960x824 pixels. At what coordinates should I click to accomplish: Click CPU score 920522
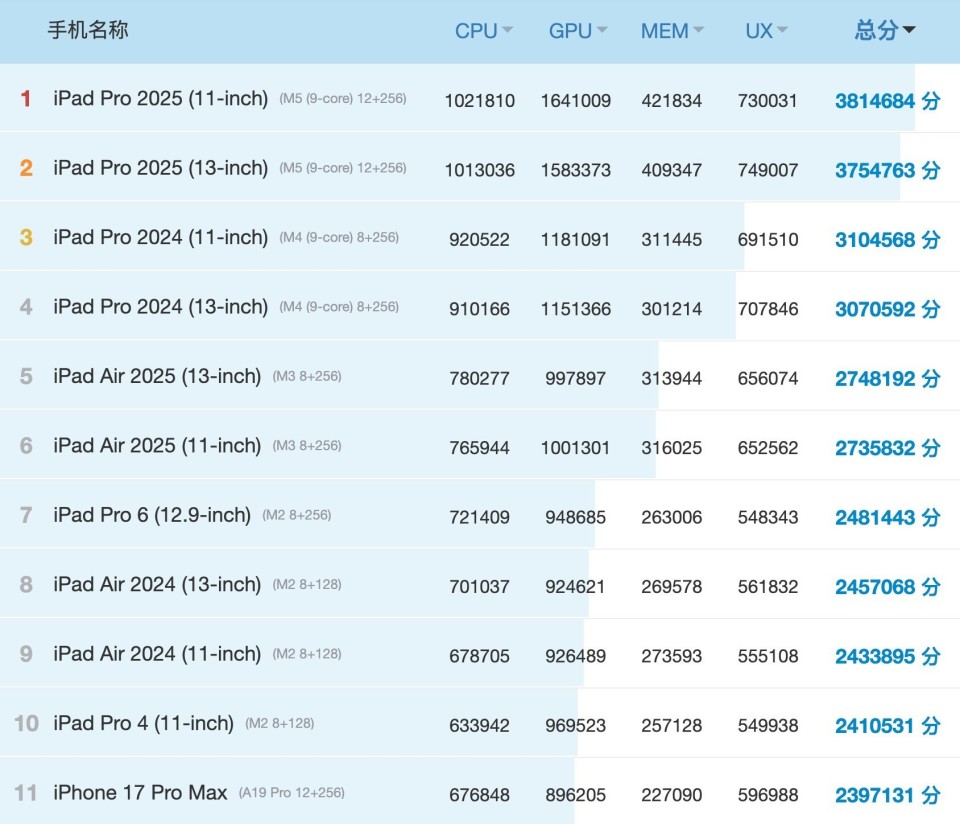pos(479,239)
